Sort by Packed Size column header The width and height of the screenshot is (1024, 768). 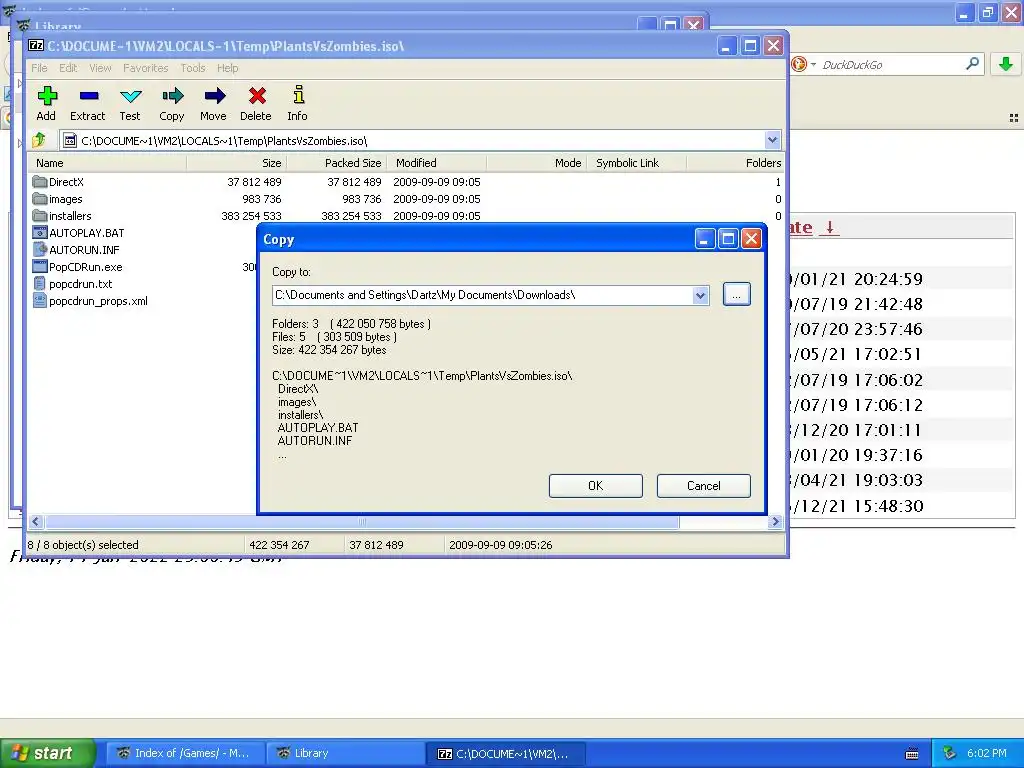[x=336, y=163]
